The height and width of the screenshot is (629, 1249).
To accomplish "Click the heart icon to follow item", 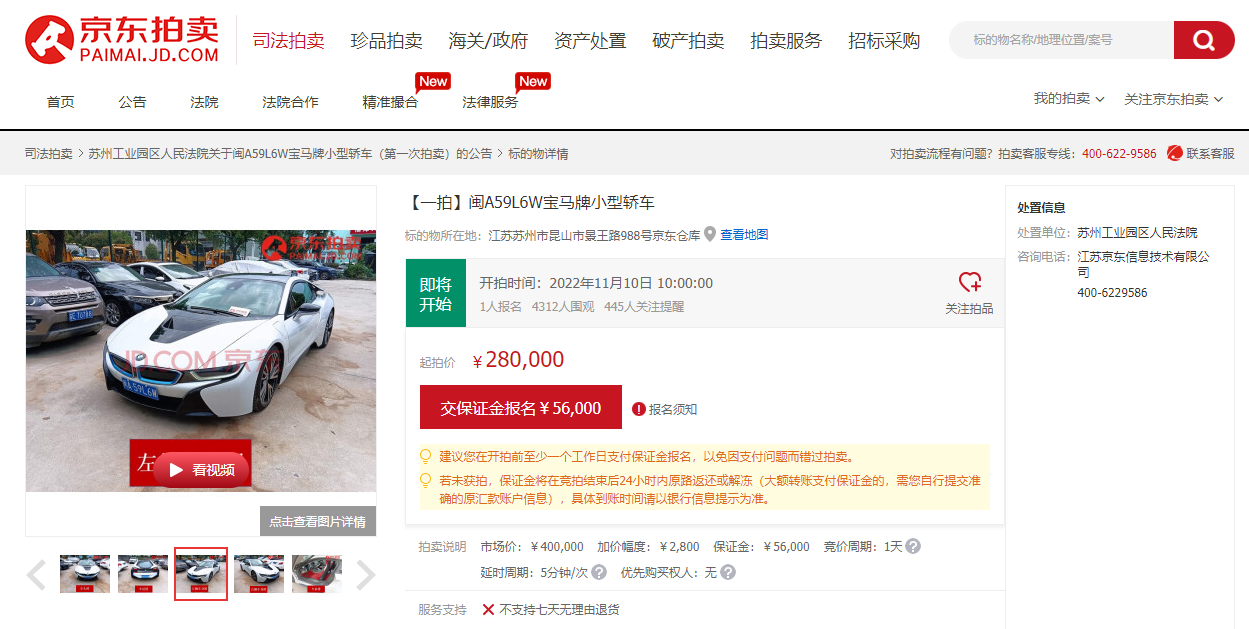I will tap(969, 282).
